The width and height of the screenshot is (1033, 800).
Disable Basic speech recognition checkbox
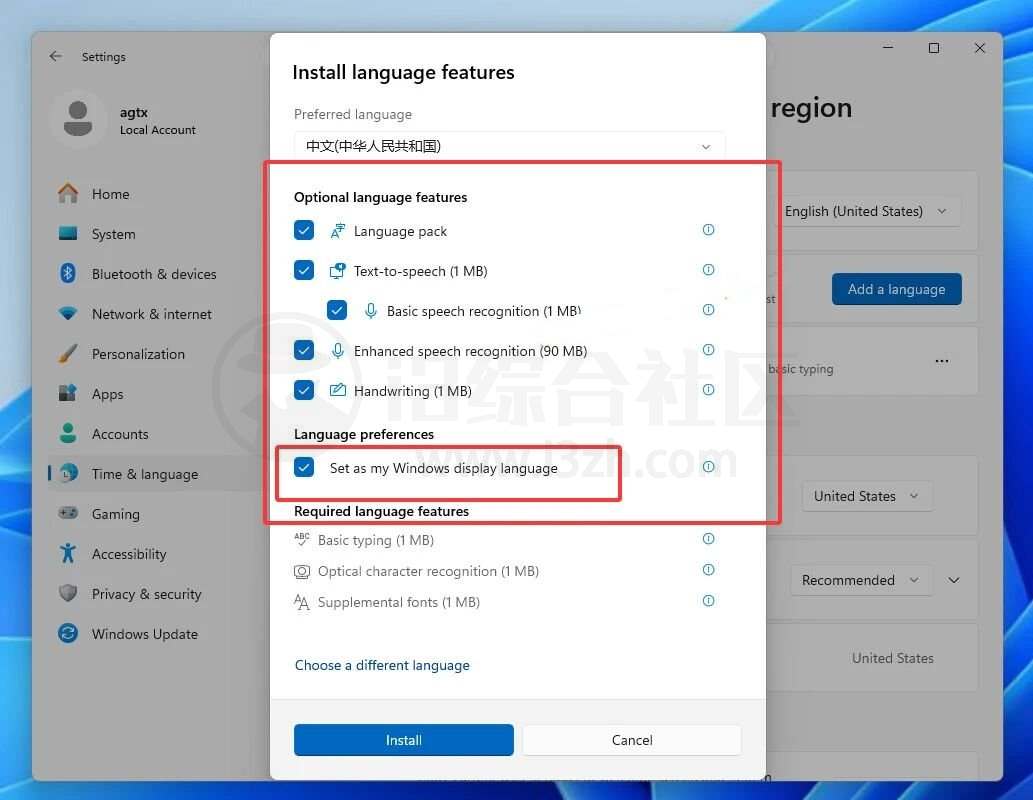(x=337, y=311)
